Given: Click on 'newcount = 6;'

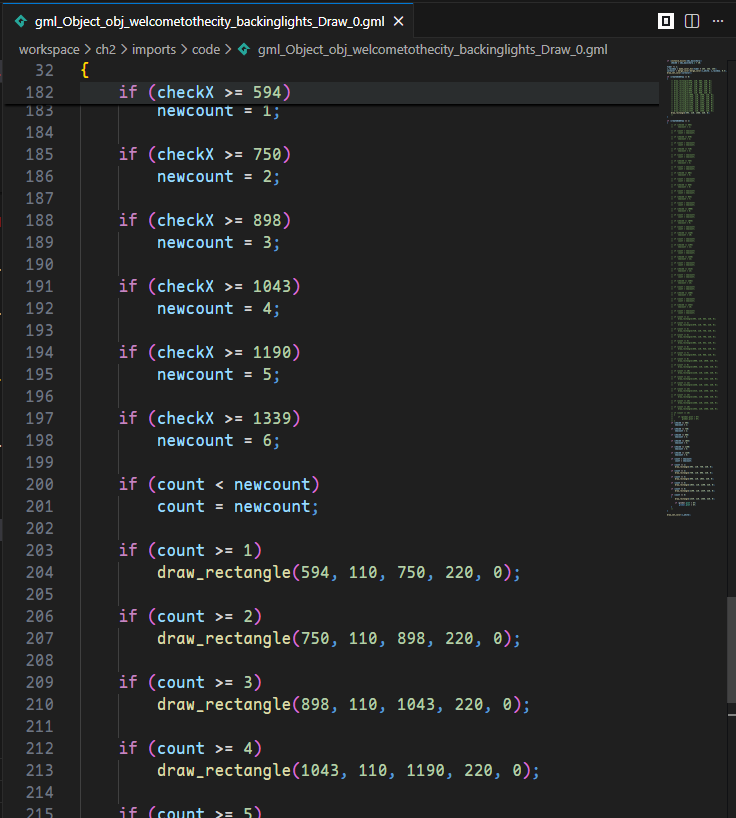Looking at the screenshot, I should pos(219,441).
